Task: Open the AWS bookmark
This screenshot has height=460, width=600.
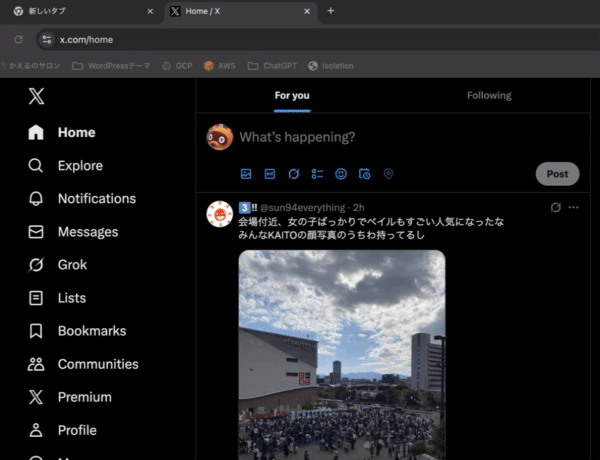Action: (220, 66)
